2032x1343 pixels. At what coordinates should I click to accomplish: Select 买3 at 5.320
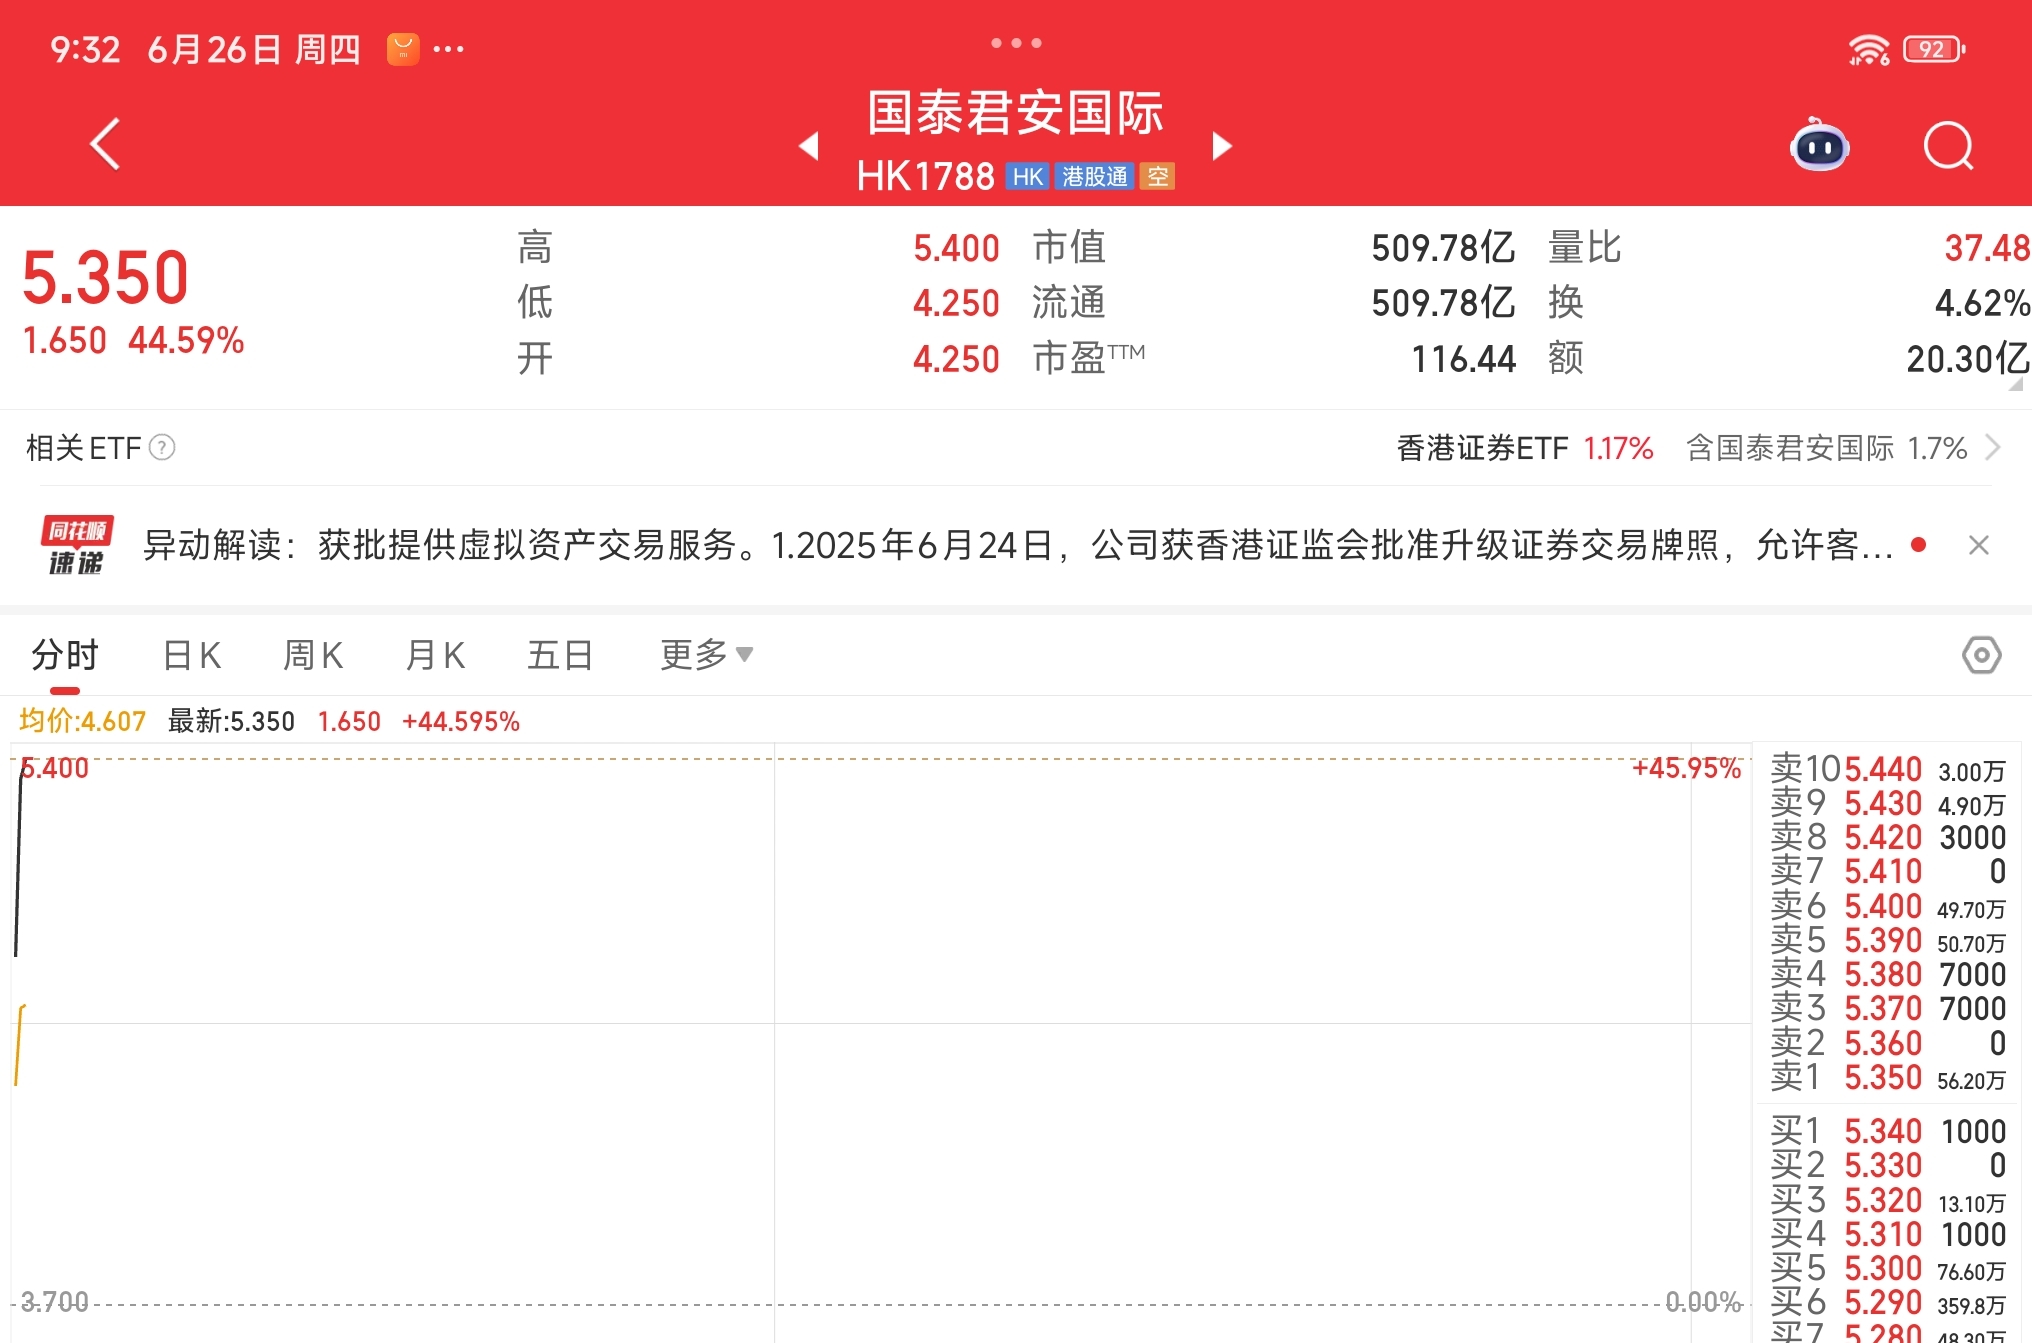(x=1888, y=1200)
